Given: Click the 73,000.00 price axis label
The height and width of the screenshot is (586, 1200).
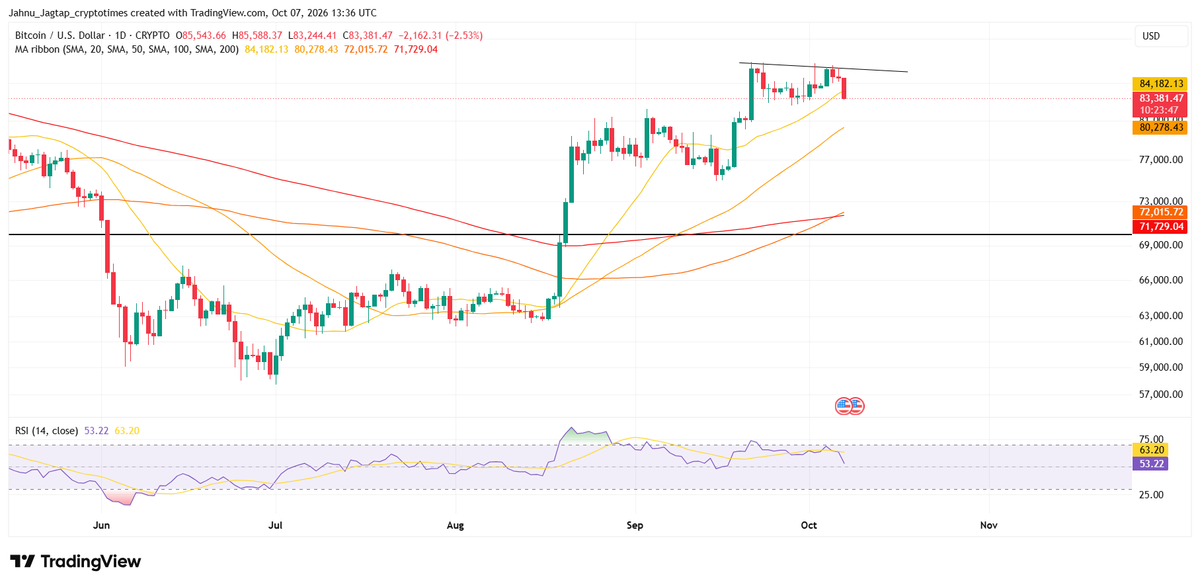Looking at the screenshot, I should click(1161, 201).
